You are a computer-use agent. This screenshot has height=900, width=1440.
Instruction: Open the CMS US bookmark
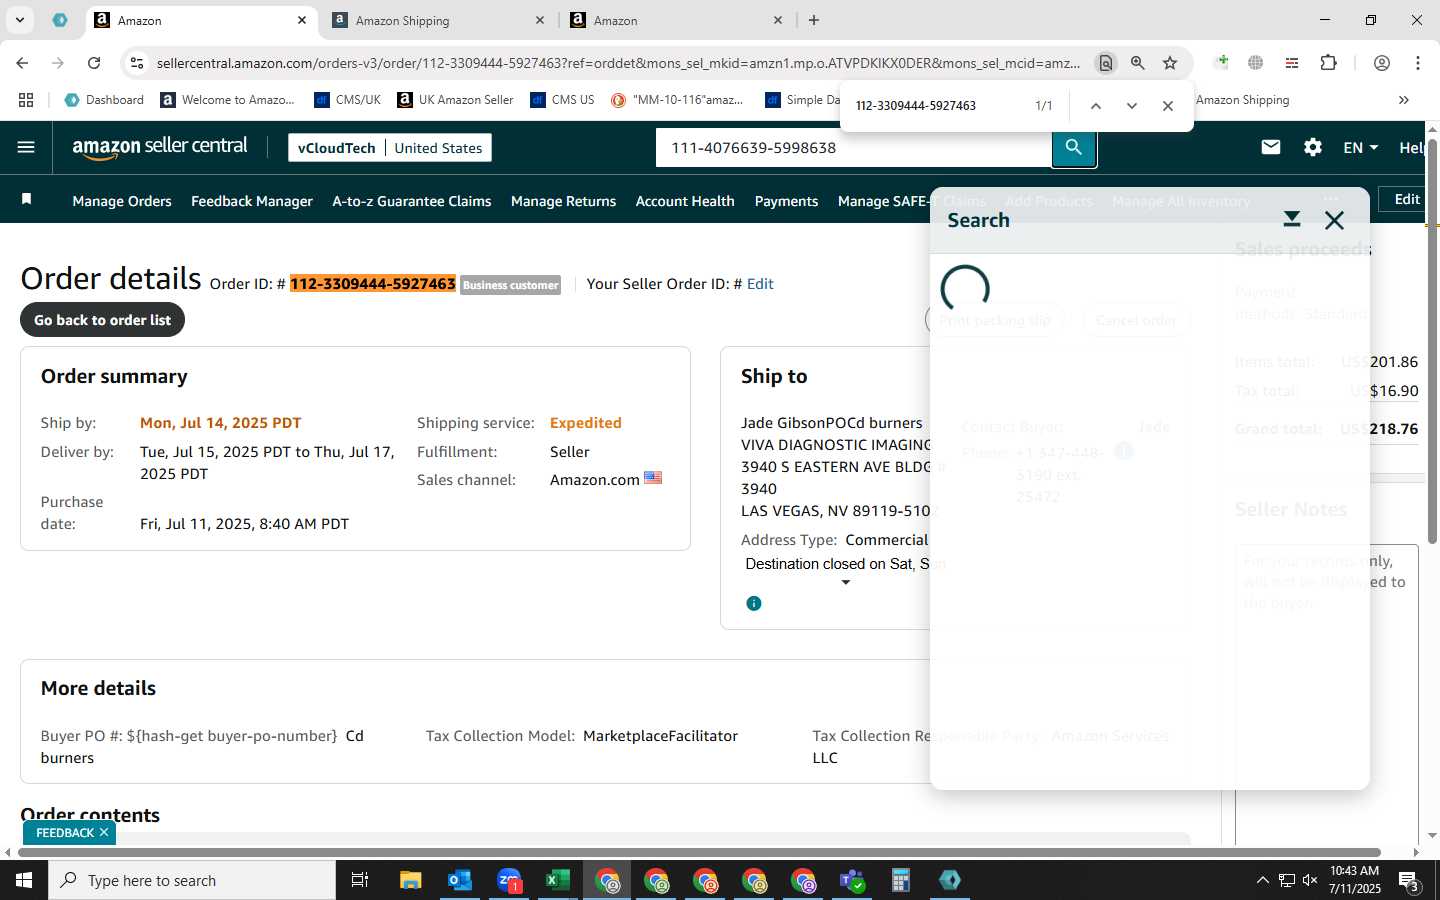562,100
